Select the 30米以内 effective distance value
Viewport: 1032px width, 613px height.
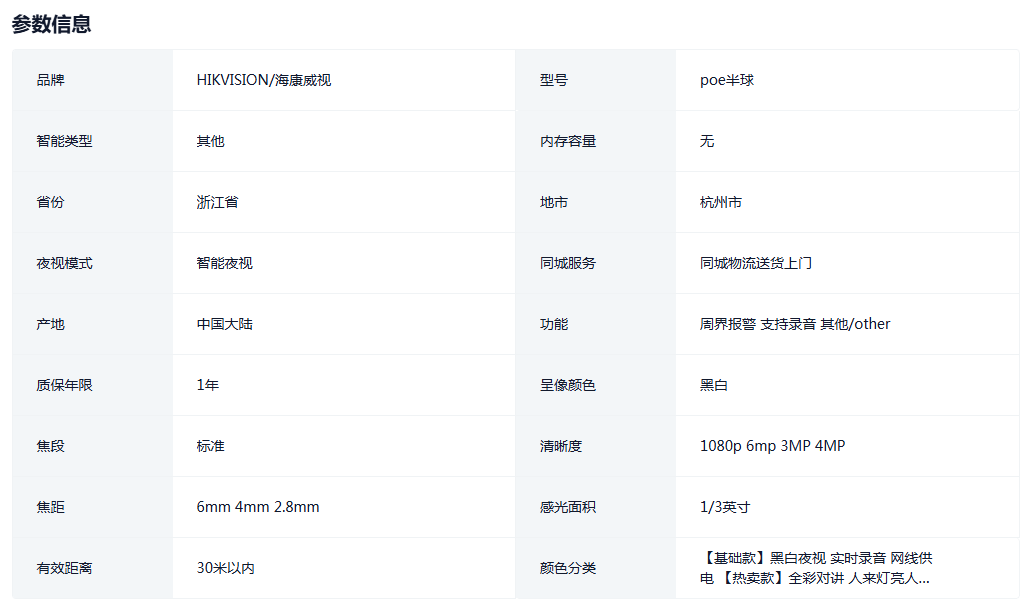[225, 568]
